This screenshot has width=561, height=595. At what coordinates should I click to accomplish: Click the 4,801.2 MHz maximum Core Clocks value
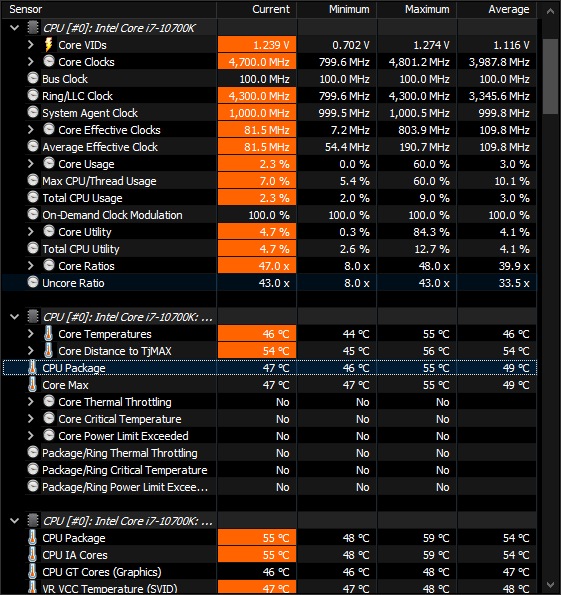tap(419, 62)
